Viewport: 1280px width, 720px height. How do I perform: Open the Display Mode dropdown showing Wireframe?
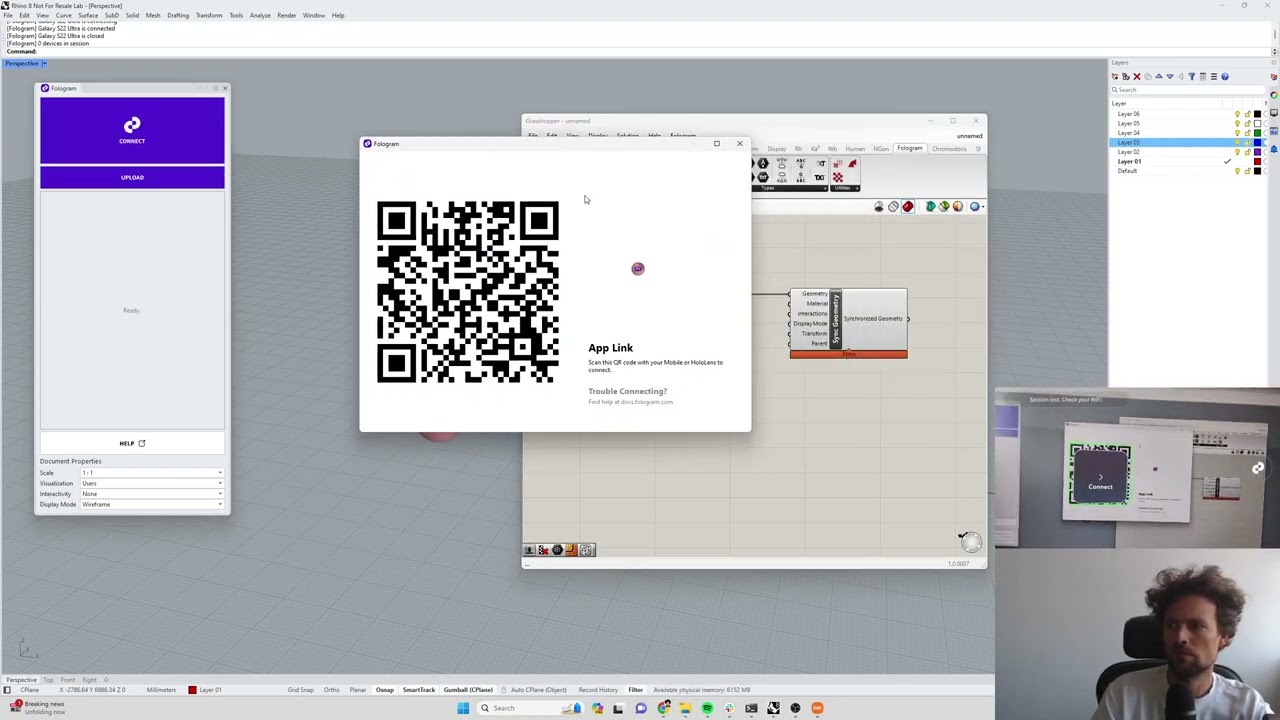[x=152, y=505]
